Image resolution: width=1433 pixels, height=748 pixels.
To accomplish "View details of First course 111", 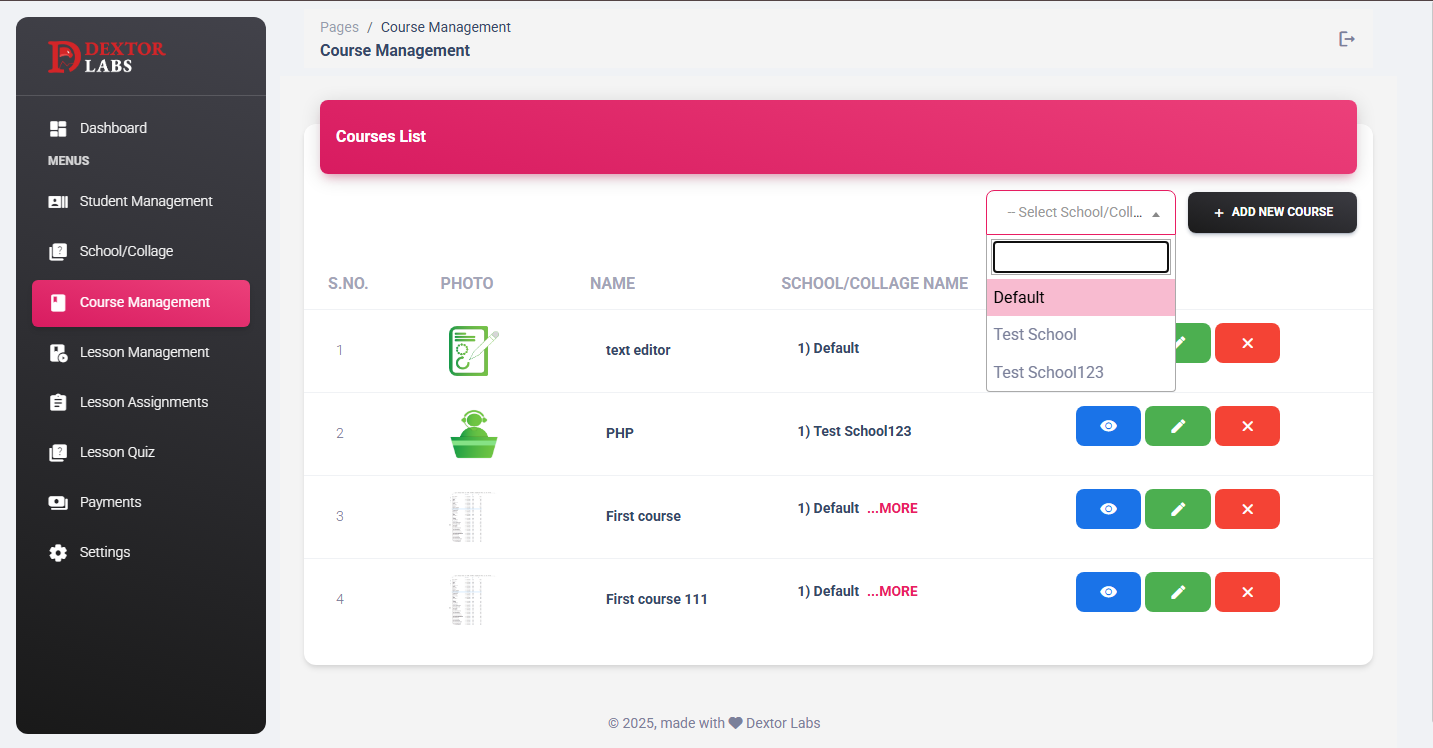I will coord(1108,591).
